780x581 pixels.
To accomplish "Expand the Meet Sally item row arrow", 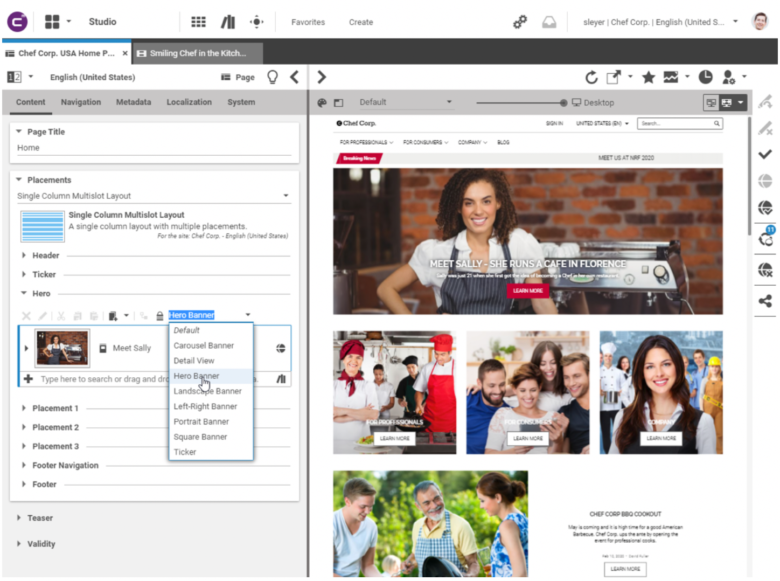I will [26, 348].
